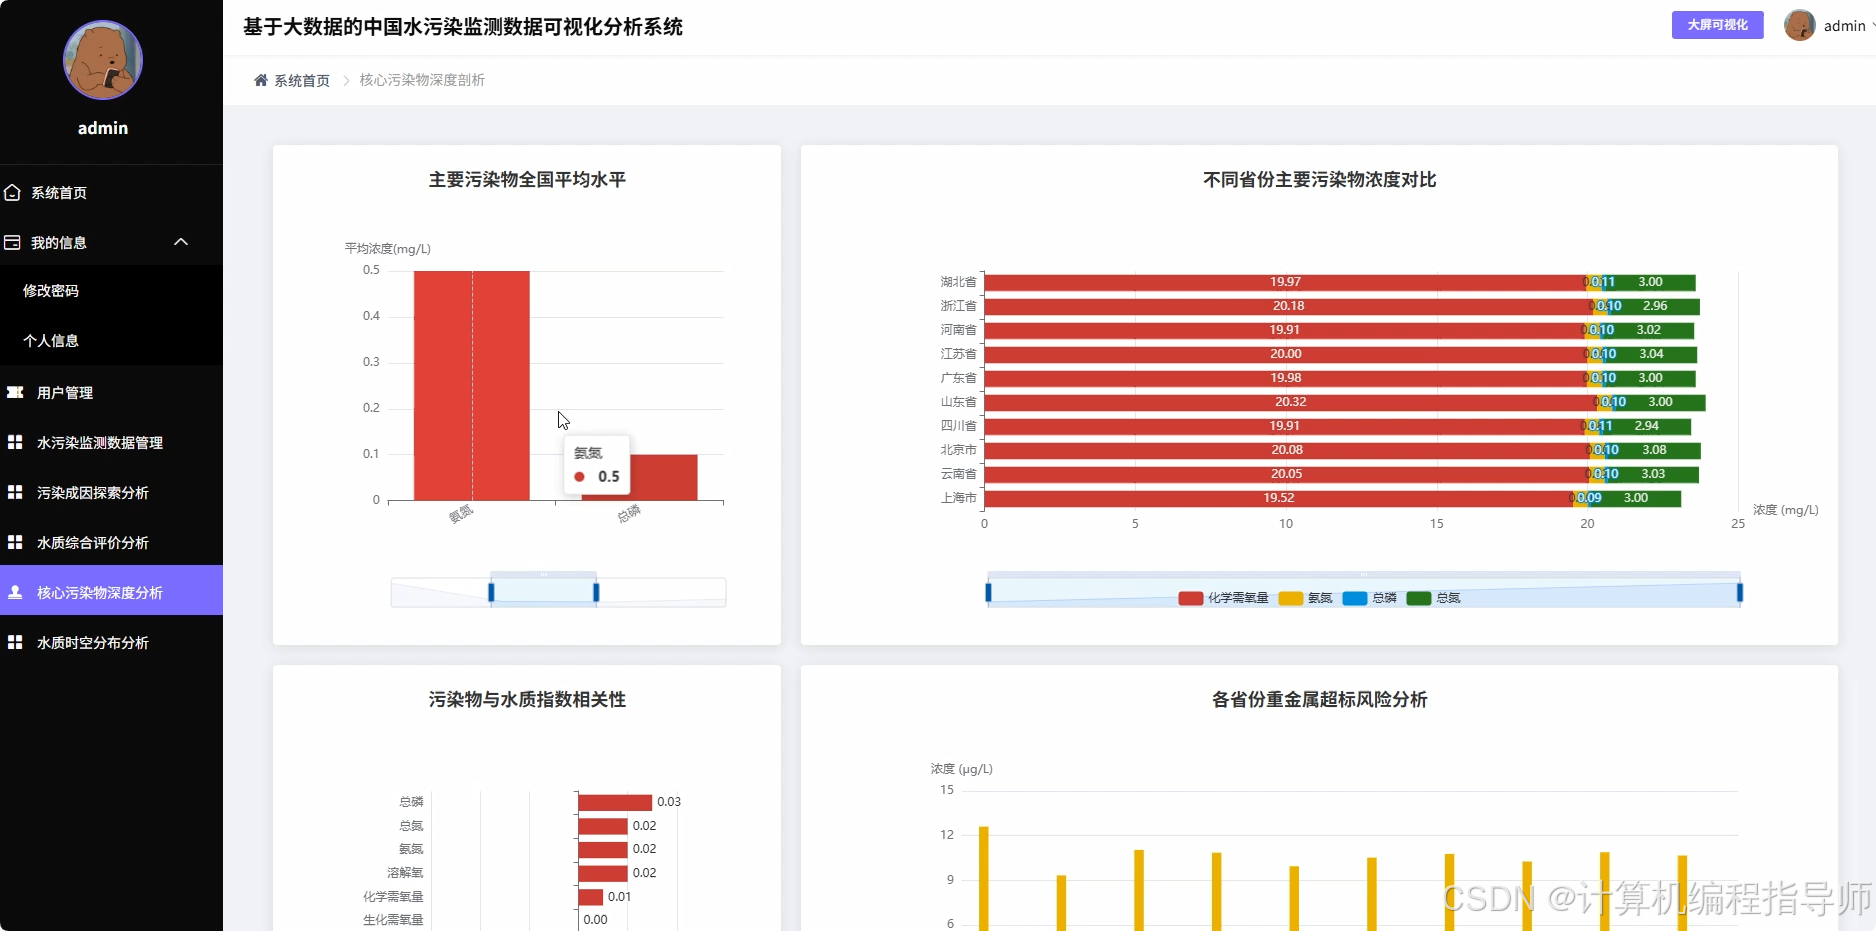The height and width of the screenshot is (931, 1876).
Task: Click the chart title 各省份重金属超标风险分析
Action: 1319,700
